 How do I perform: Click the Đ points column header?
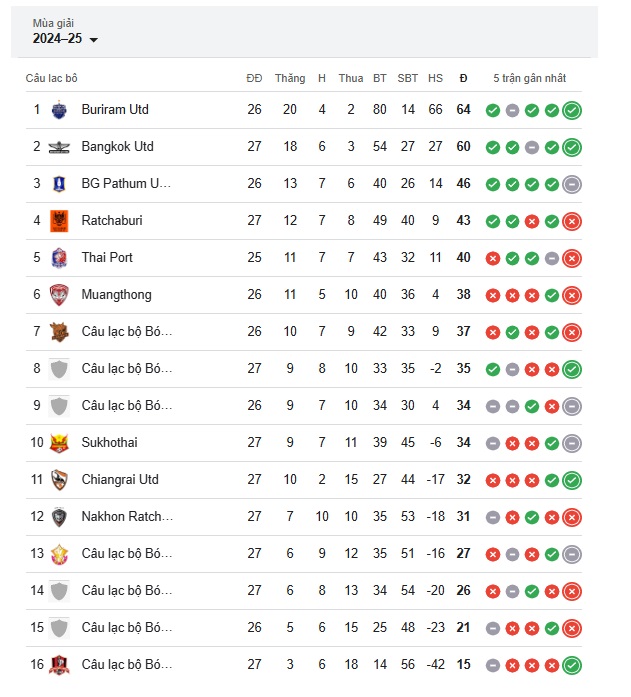click(463, 78)
